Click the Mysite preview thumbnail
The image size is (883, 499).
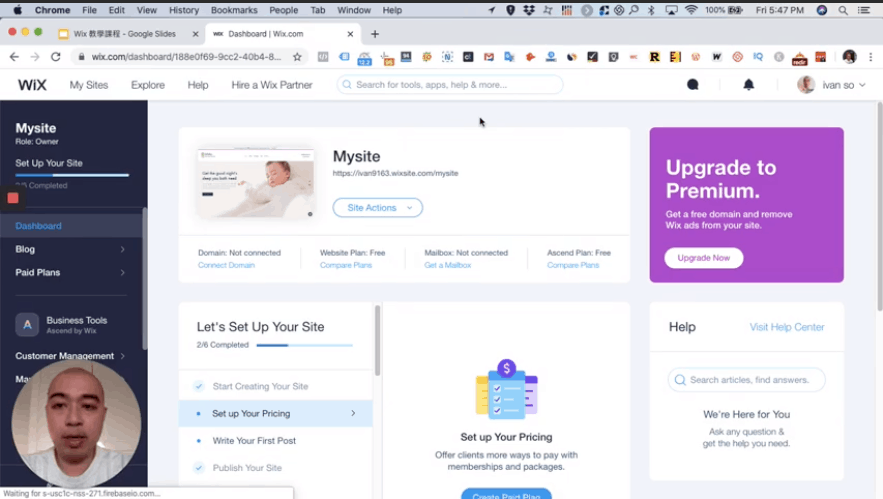(256, 184)
